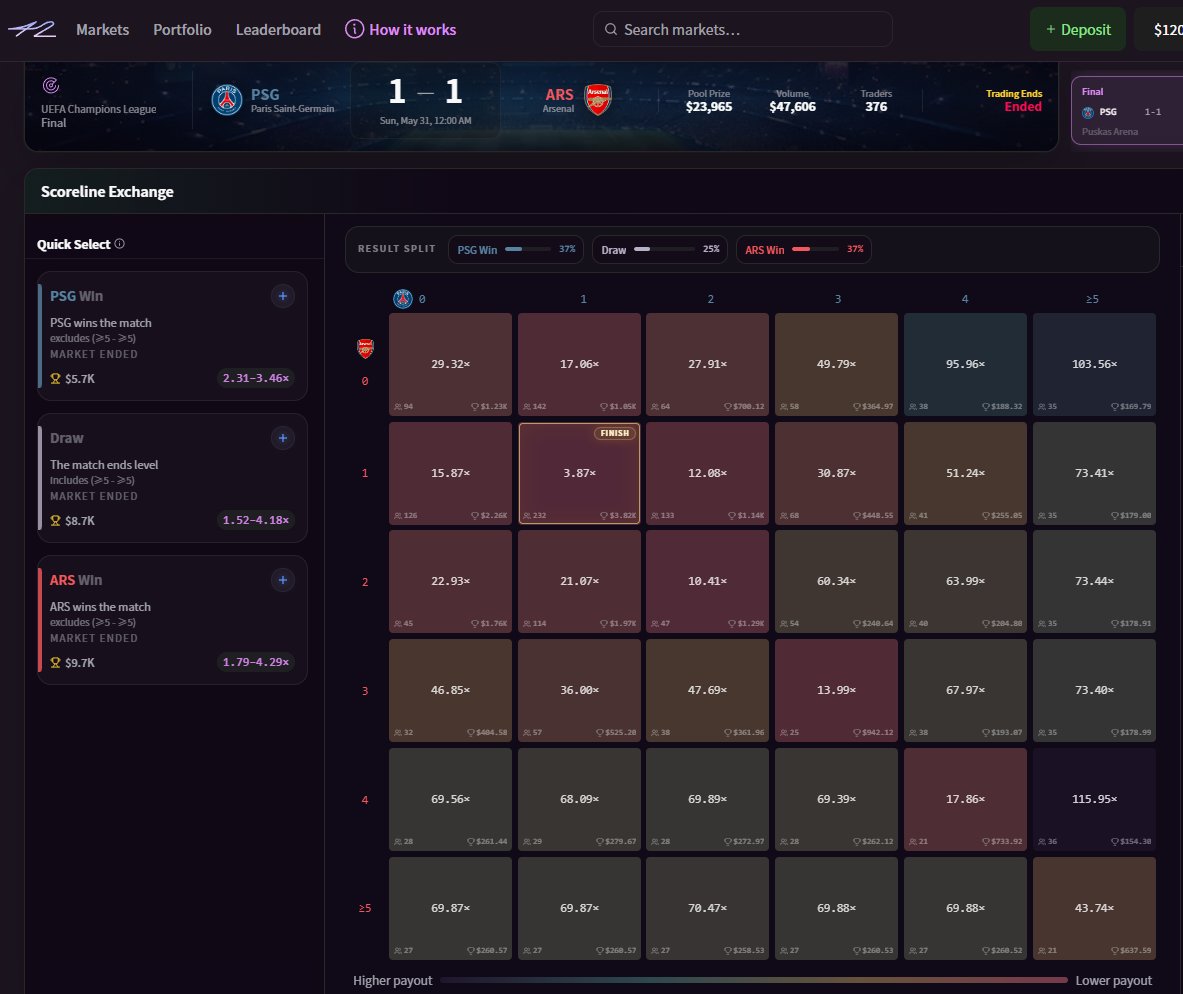Select the 21.07× scoreline cell
This screenshot has height=994, width=1183.
pyautogui.click(x=579, y=581)
